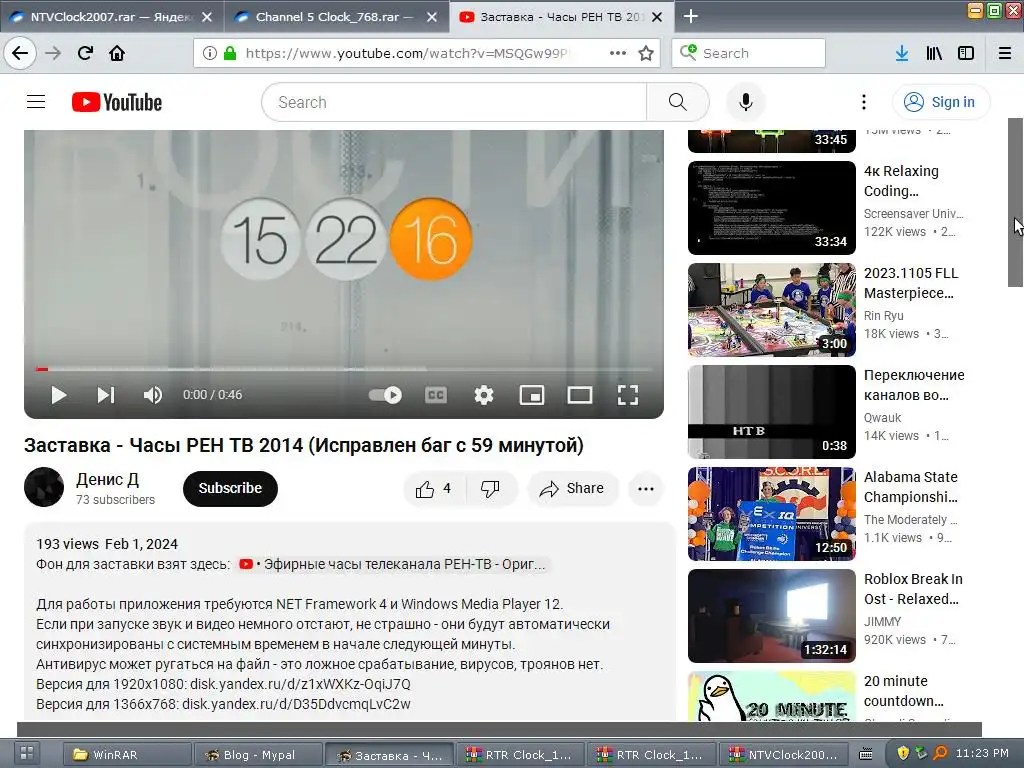The image size is (1024, 768).
Task: Open the browser home page icon
Action: click(x=117, y=53)
